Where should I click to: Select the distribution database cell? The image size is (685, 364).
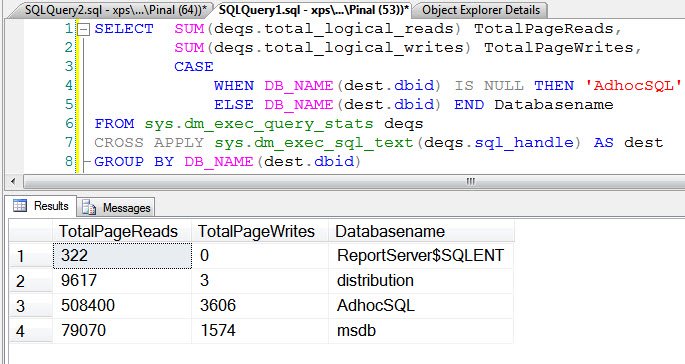point(421,281)
